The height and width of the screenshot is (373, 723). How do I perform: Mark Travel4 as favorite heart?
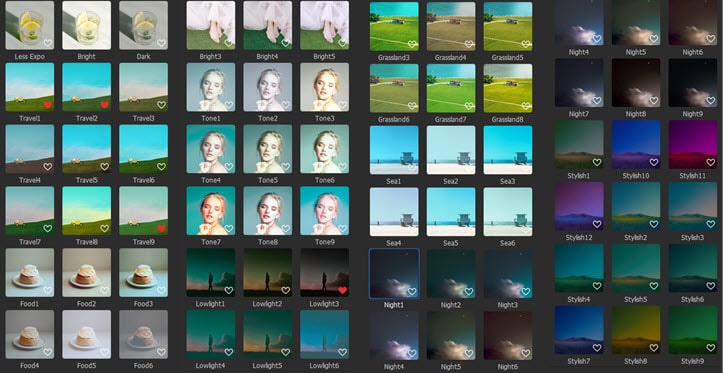(47, 166)
